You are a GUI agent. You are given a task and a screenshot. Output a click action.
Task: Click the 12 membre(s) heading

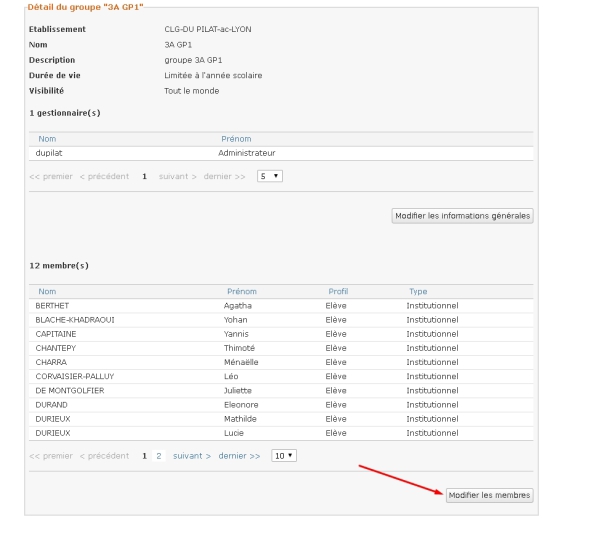pos(59,266)
